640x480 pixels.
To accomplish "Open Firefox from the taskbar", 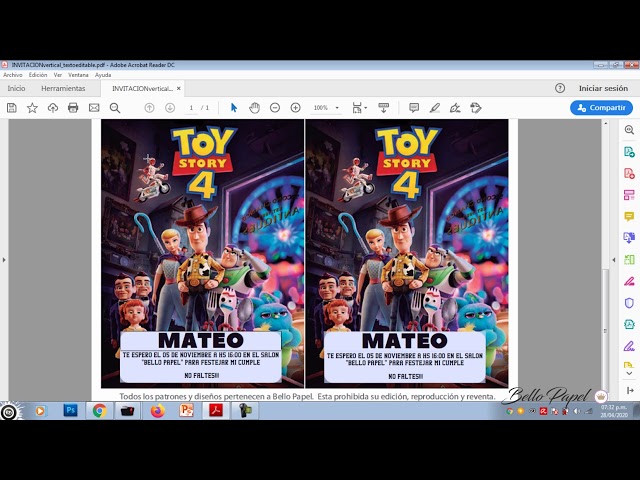I will 158,411.
